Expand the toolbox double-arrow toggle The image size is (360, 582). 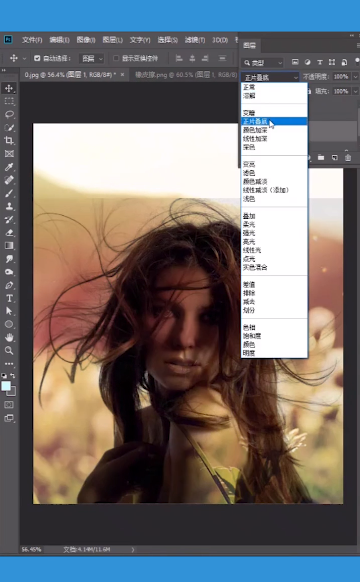click(4, 69)
